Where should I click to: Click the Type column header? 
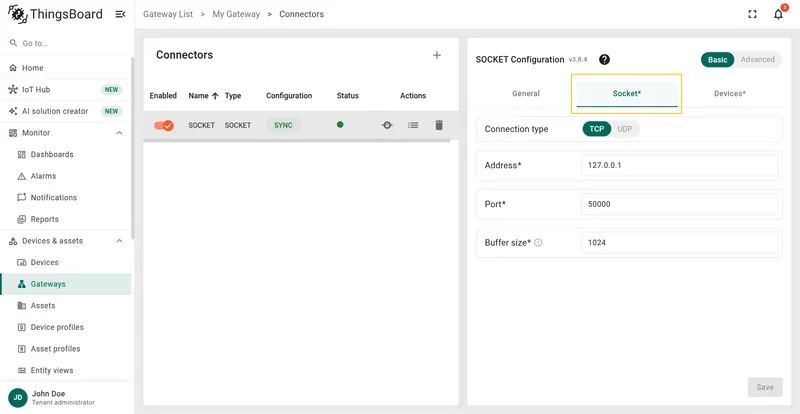[233, 95]
